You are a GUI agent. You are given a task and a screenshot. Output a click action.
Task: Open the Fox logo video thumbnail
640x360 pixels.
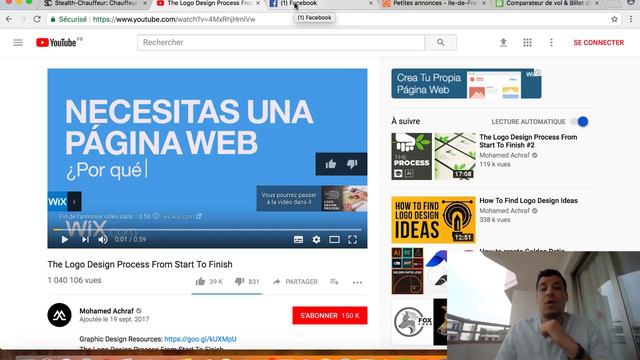pos(419,322)
